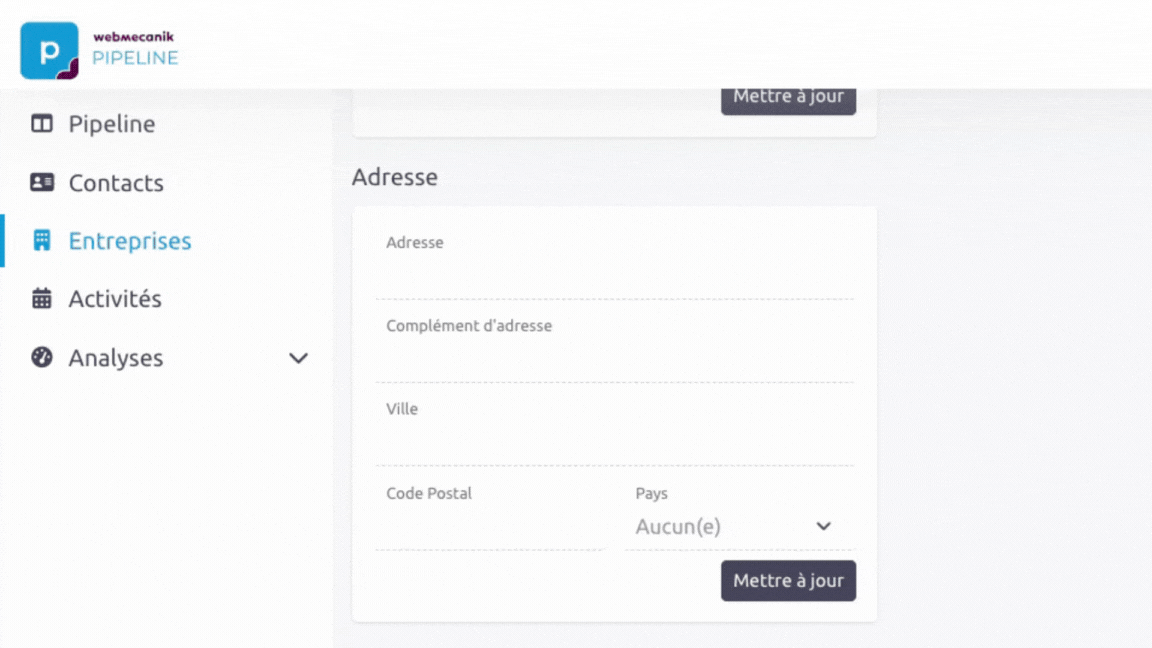Select the Code Postal input field
Screen dimensions: 1152x648
point(489,528)
